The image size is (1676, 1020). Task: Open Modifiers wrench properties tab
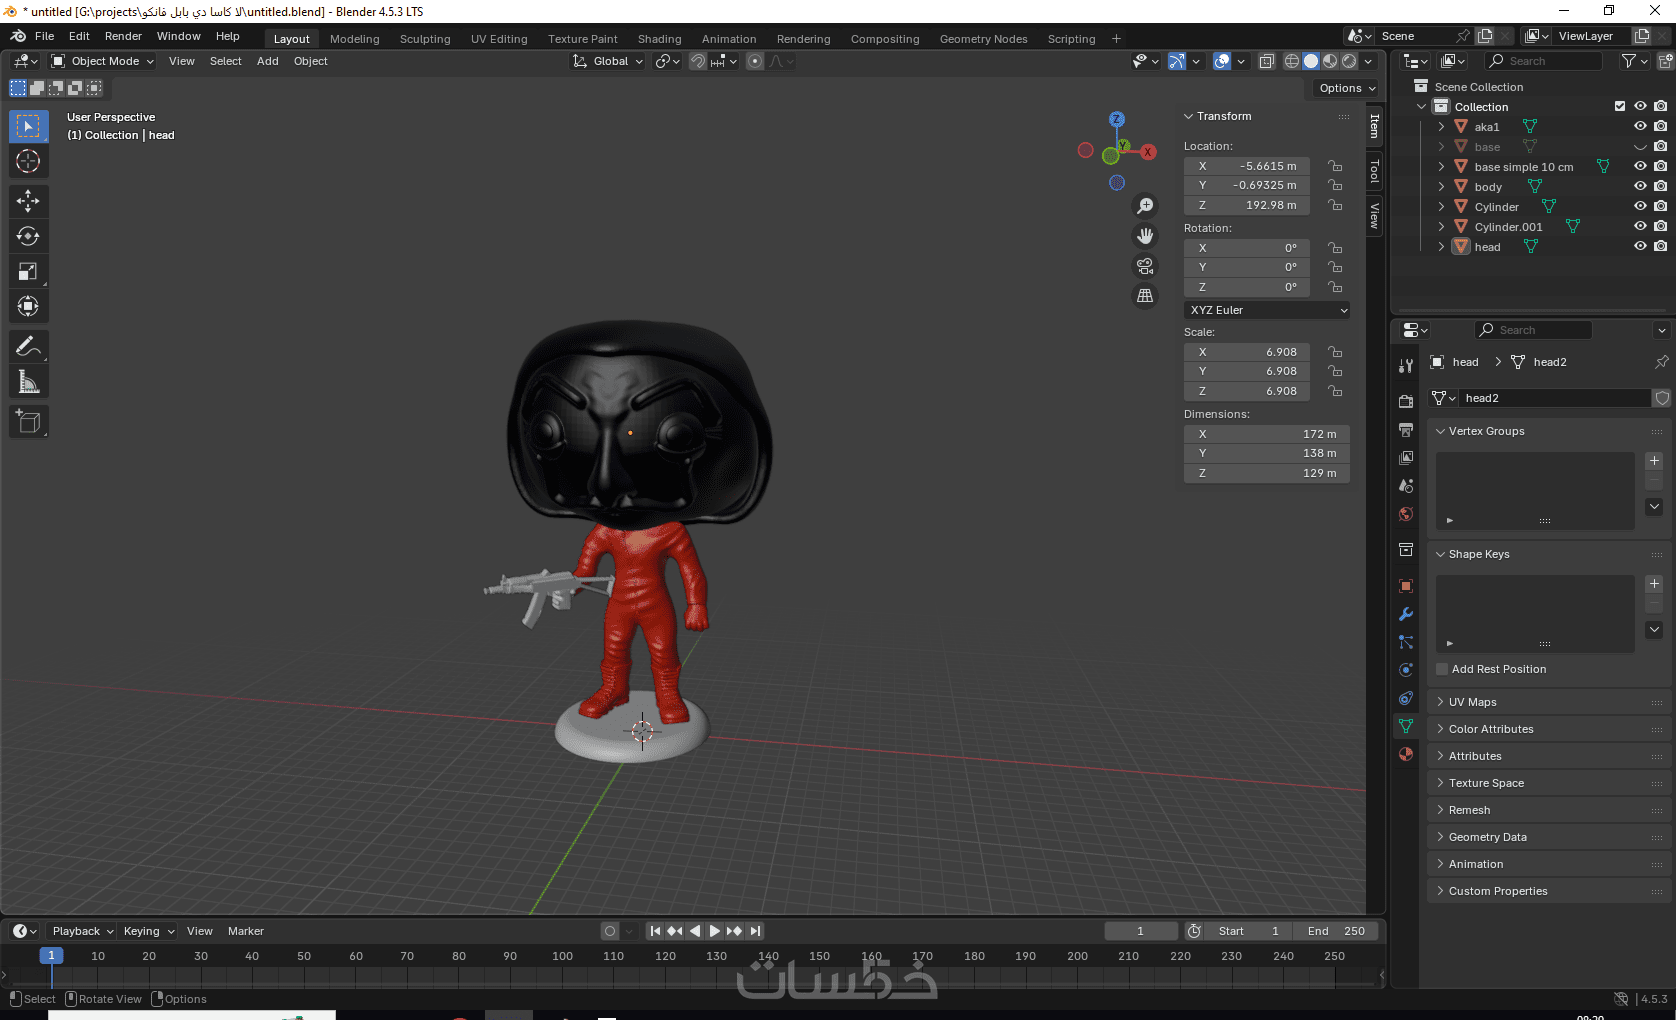tap(1406, 614)
